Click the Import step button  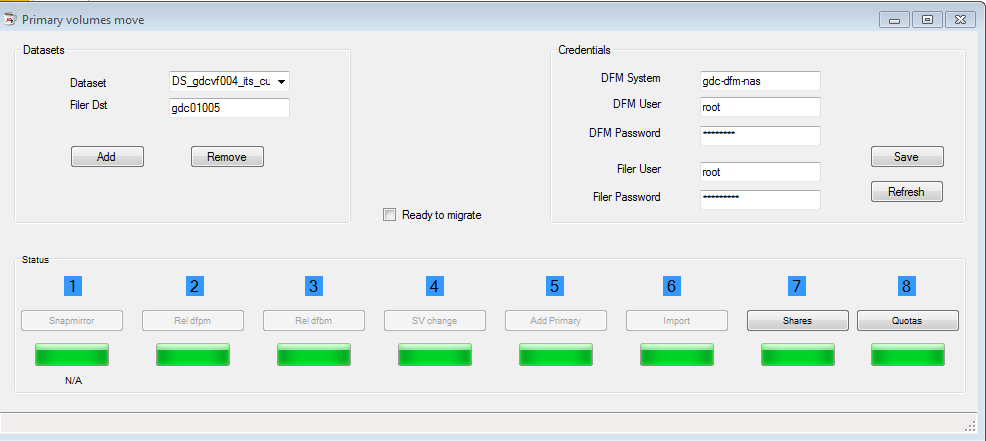677,320
